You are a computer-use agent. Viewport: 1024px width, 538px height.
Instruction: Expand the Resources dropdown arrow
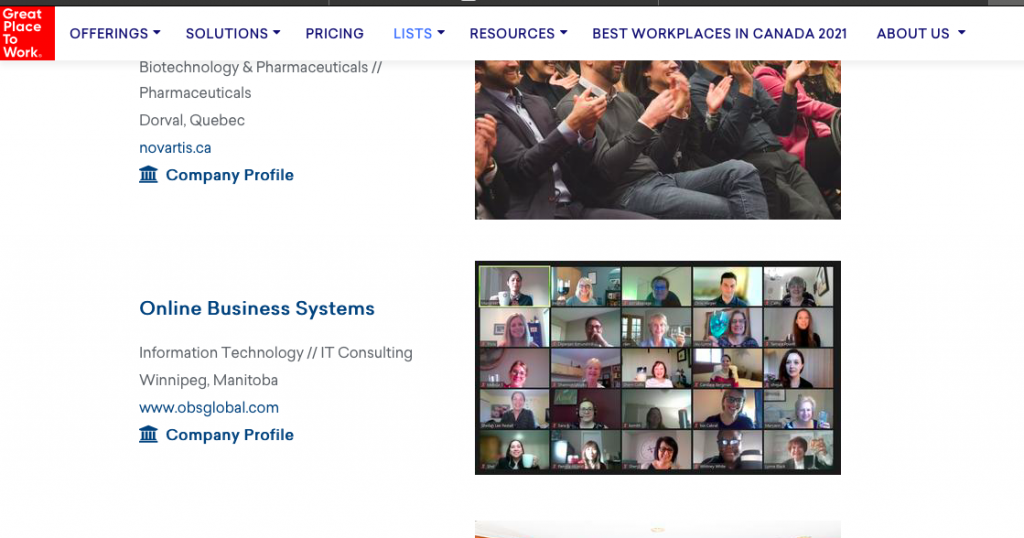pyautogui.click(x=564, y=33)
